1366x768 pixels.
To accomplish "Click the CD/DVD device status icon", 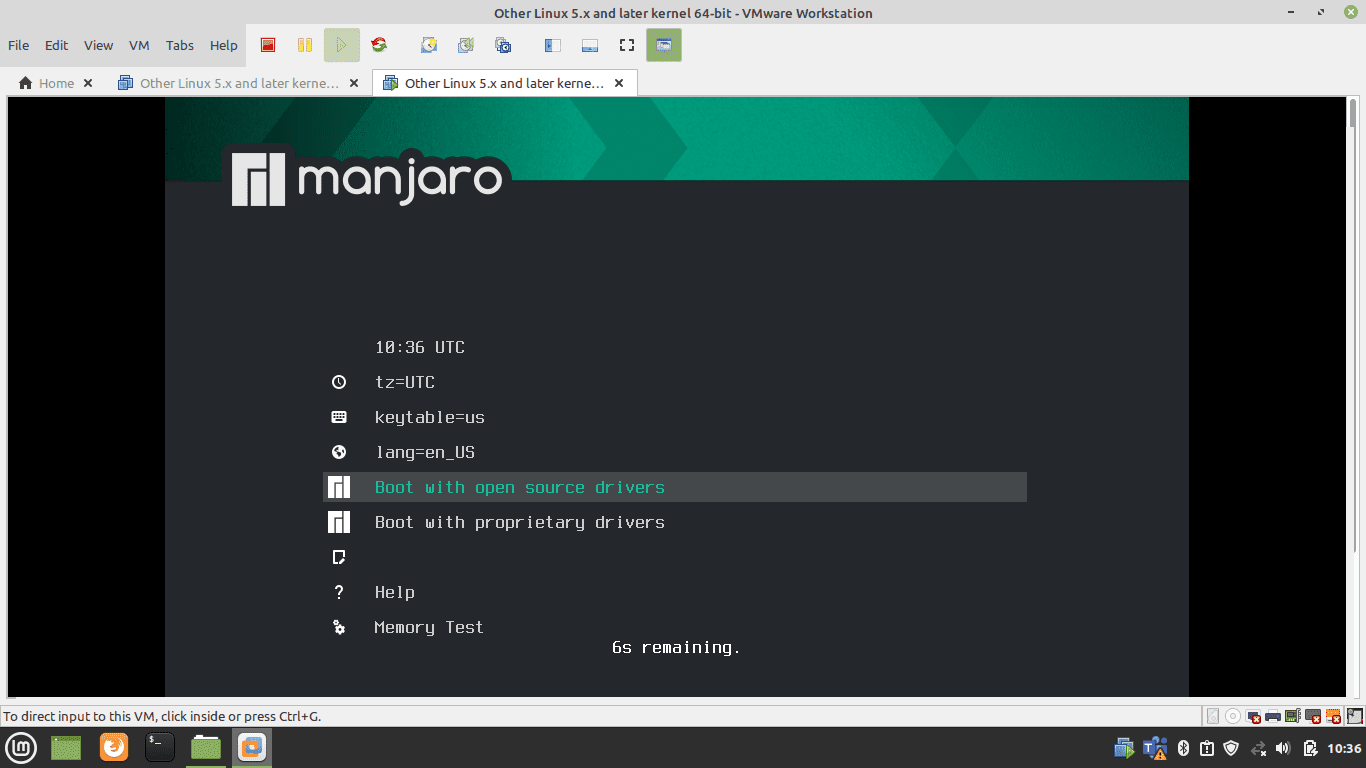I will 1234,716.
